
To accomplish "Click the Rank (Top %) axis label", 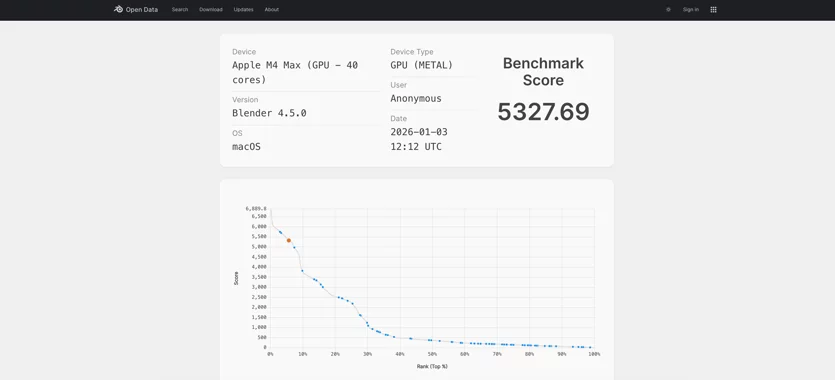I will (432, 367).
